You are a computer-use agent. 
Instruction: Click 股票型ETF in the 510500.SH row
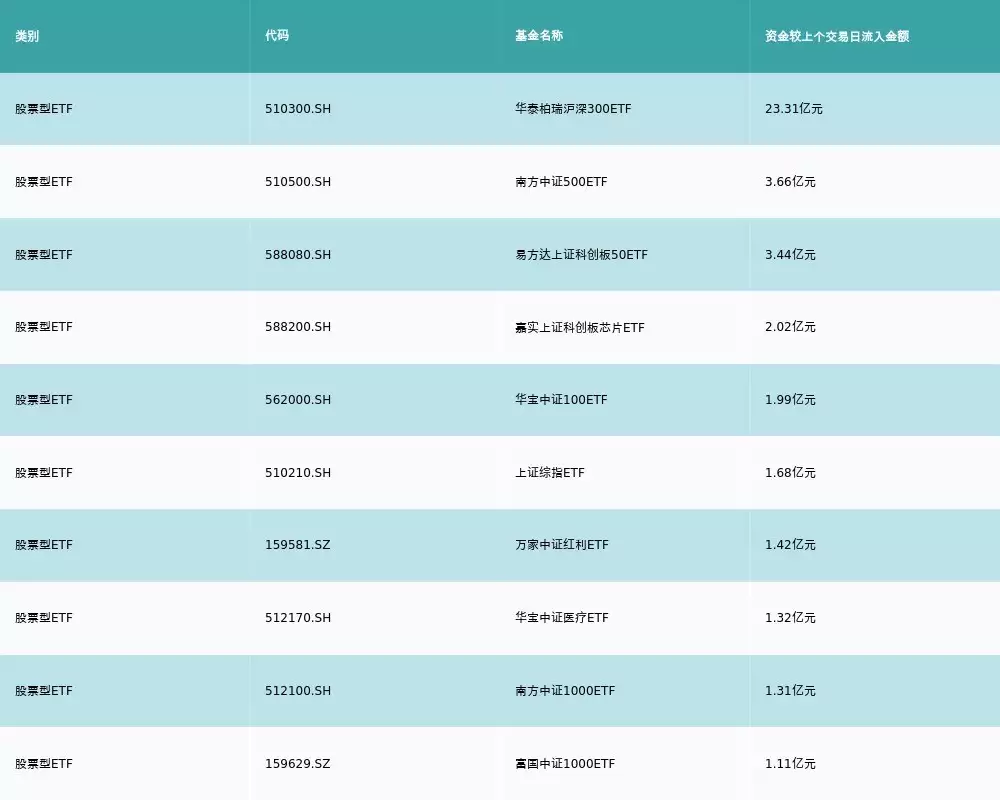[x=44, y=182]
